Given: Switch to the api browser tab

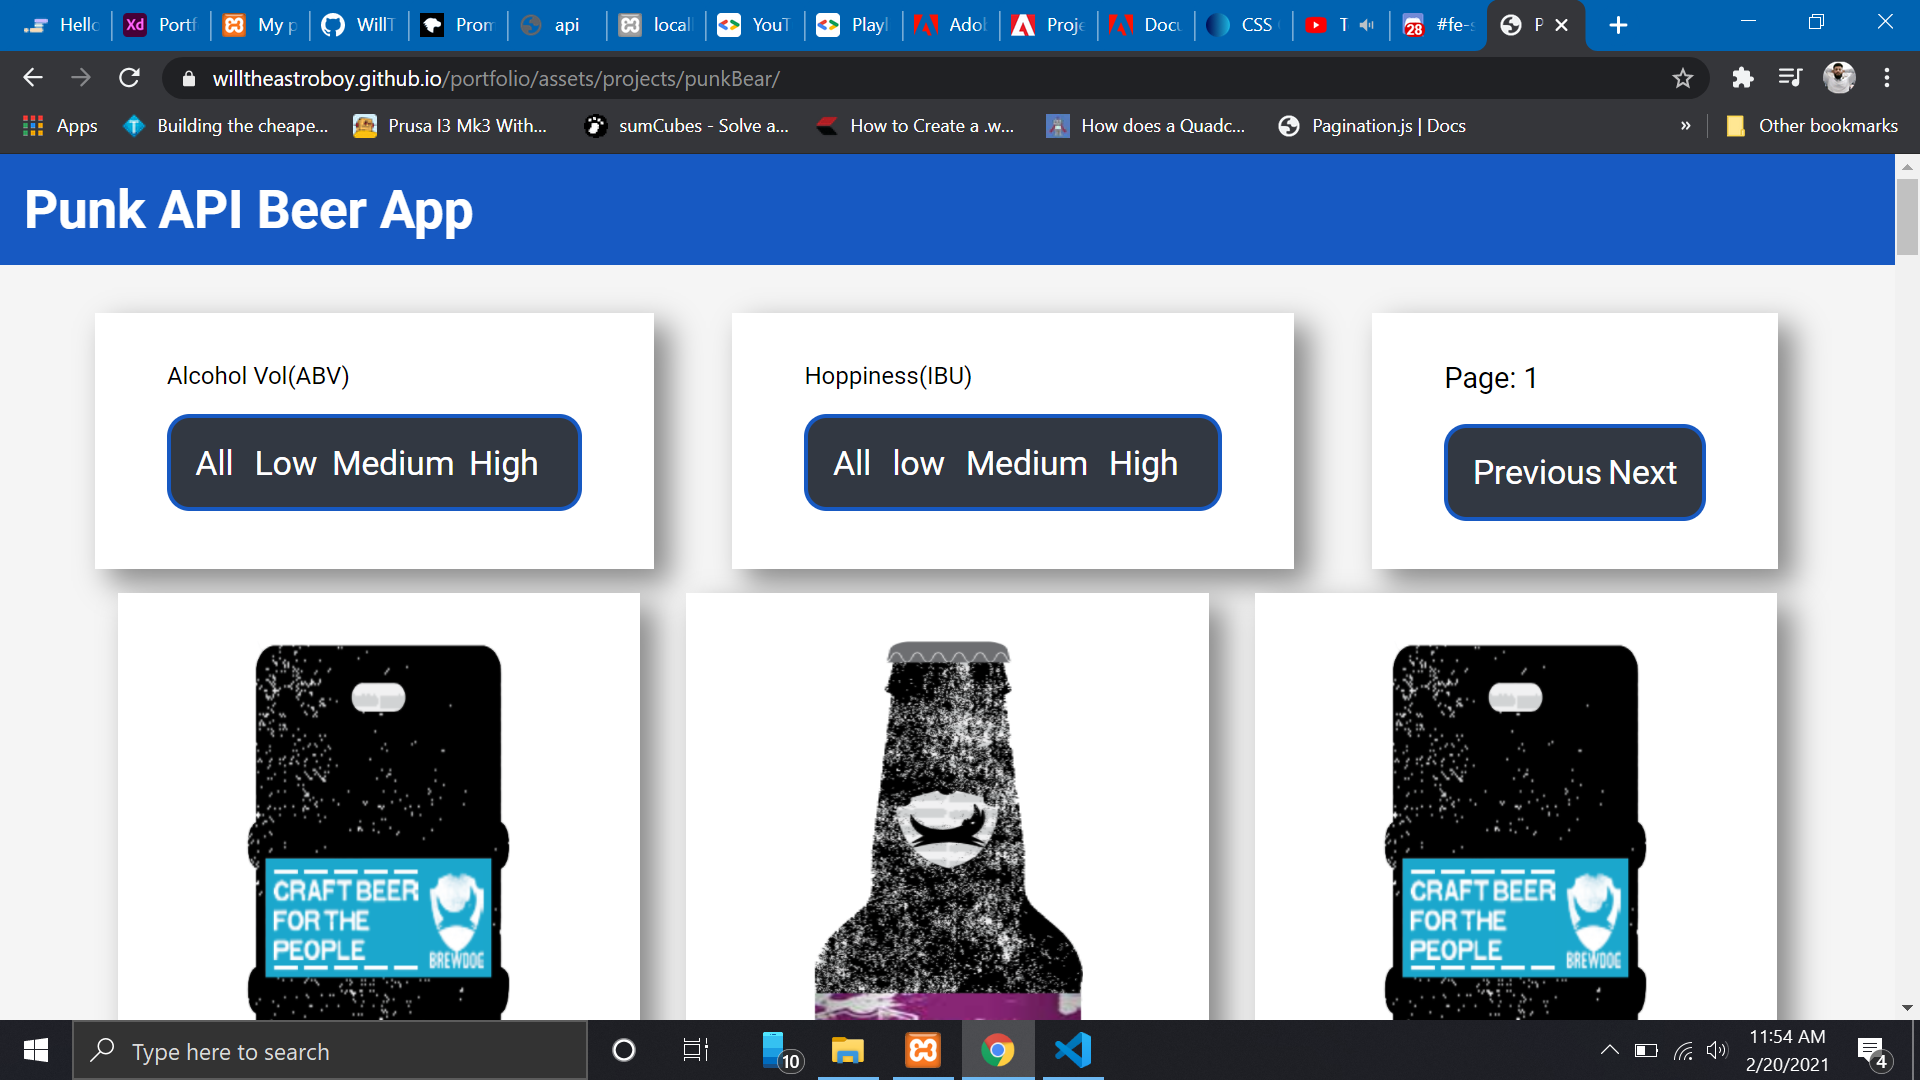Looking at the screenshot, I should point(555,25).
